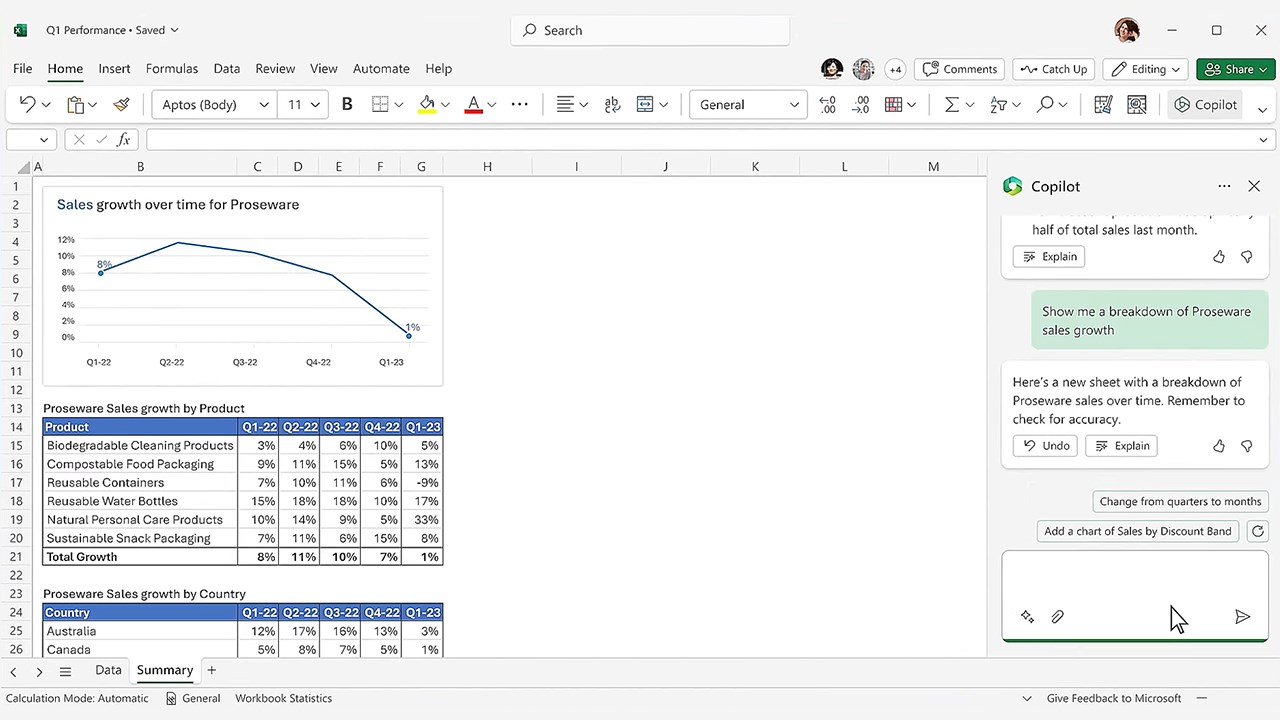
Task: Click the AutoSum sigma icon
Action: point(951,104)
